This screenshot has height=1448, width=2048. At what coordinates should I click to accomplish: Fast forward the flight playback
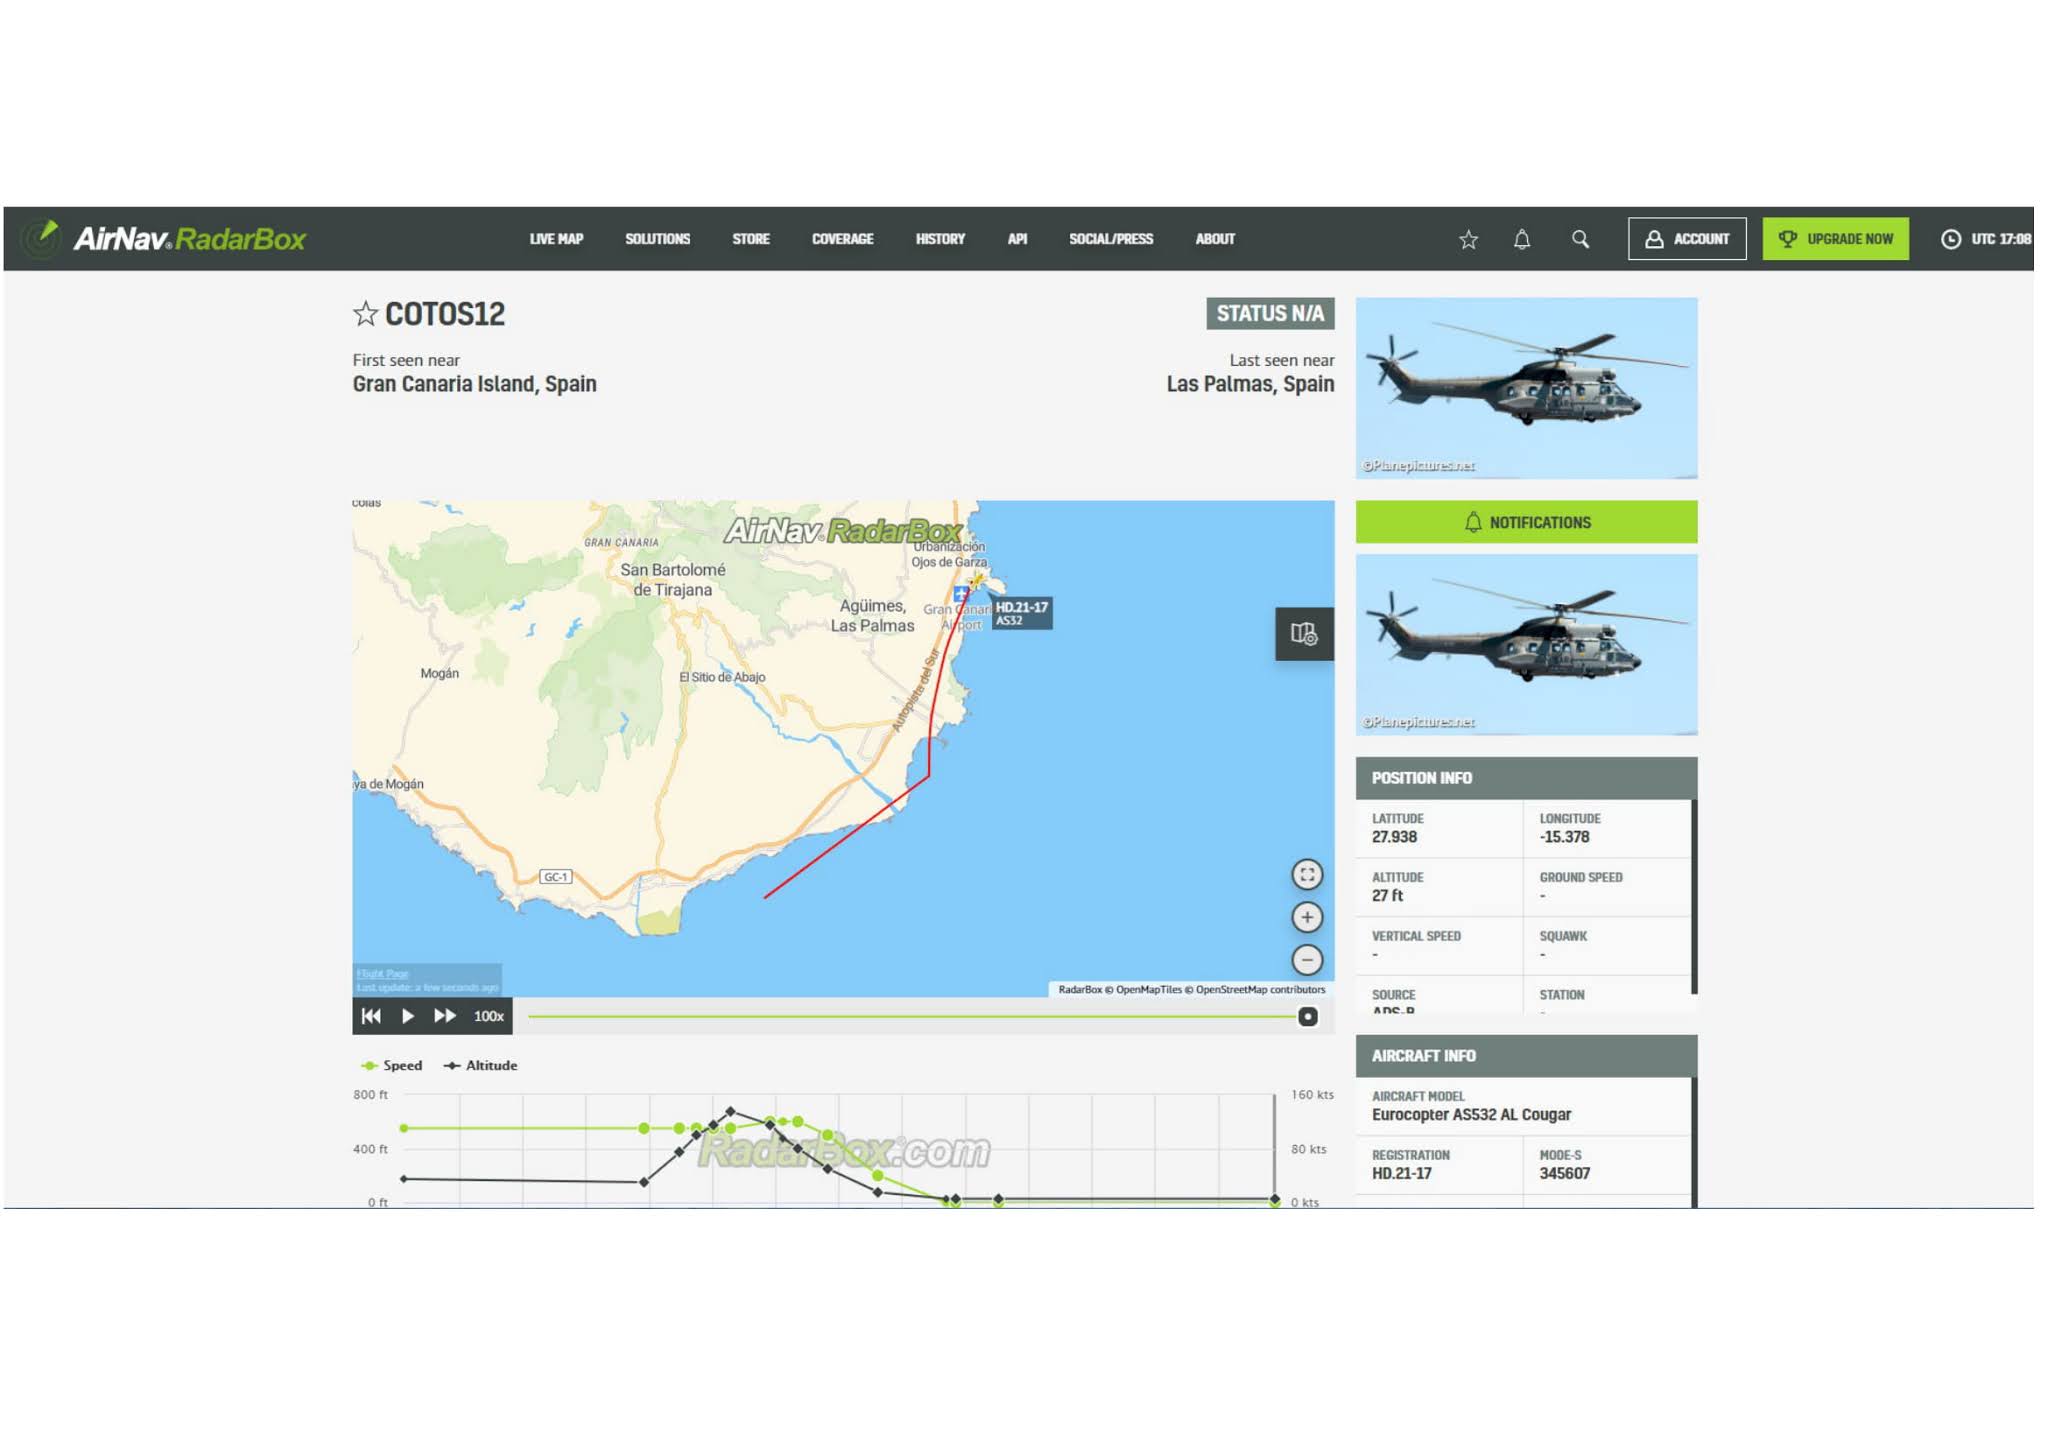tap(445, 1016)
